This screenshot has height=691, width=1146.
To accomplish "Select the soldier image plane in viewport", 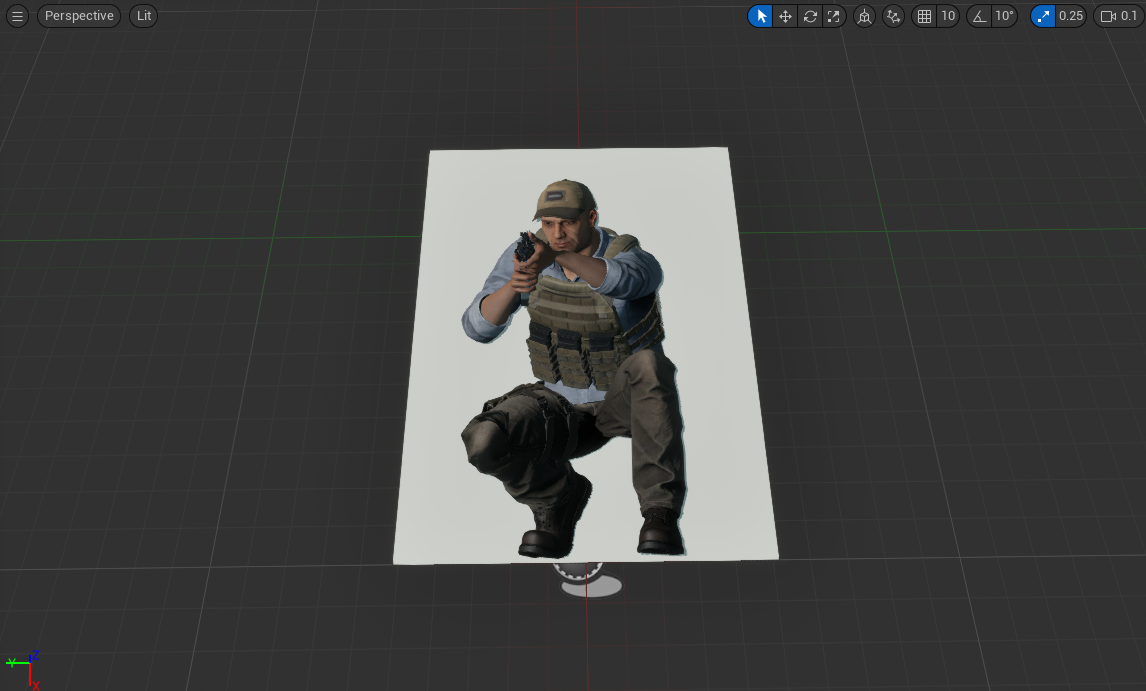I will click(x=585, y=356).
